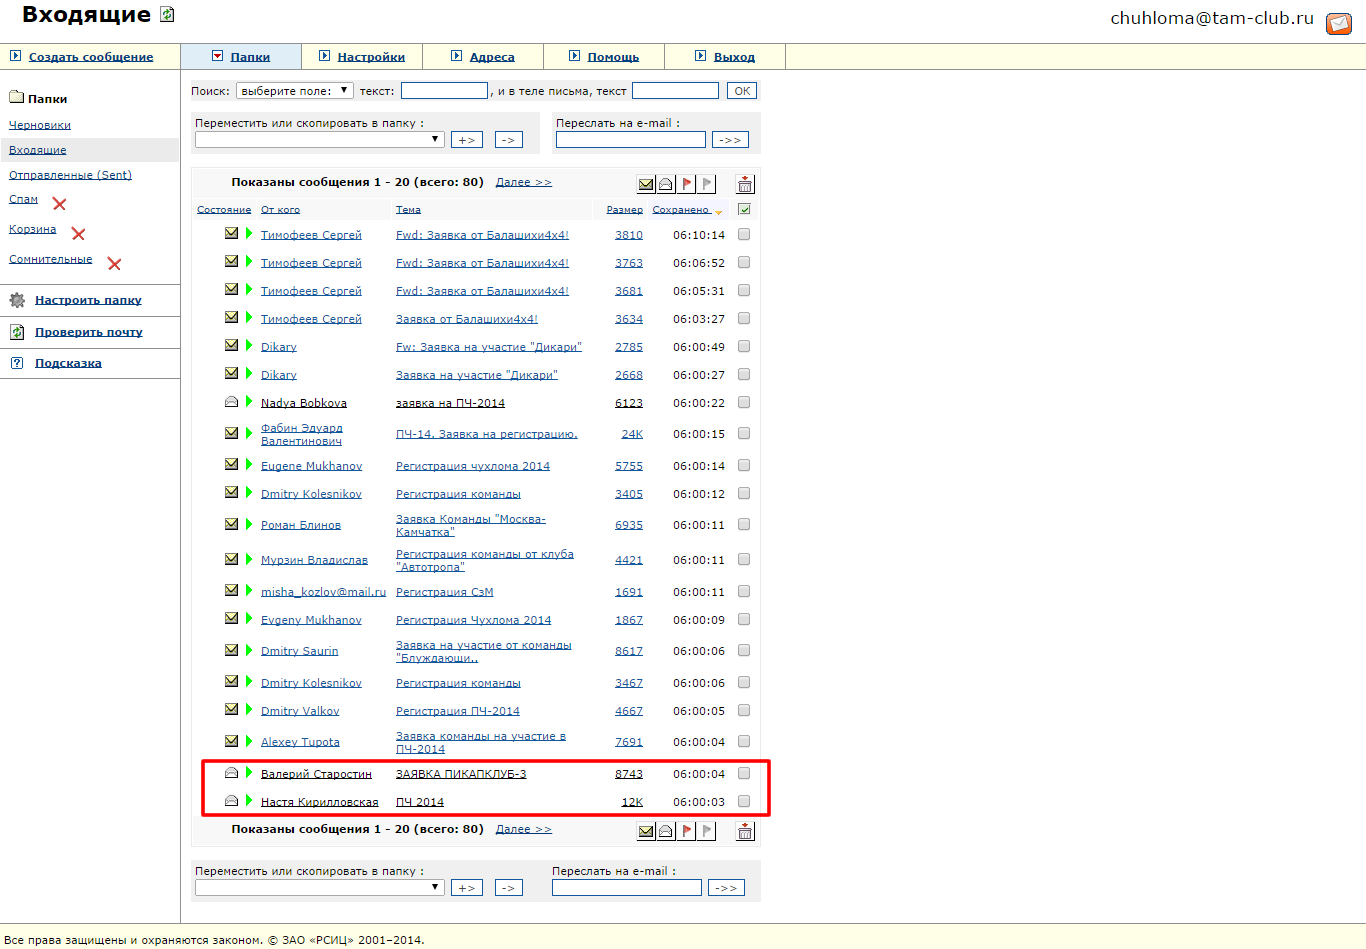Select the checkbox for the Nadya Bobkova message
Screen dimensions: 1366x949
click(744, 402)
